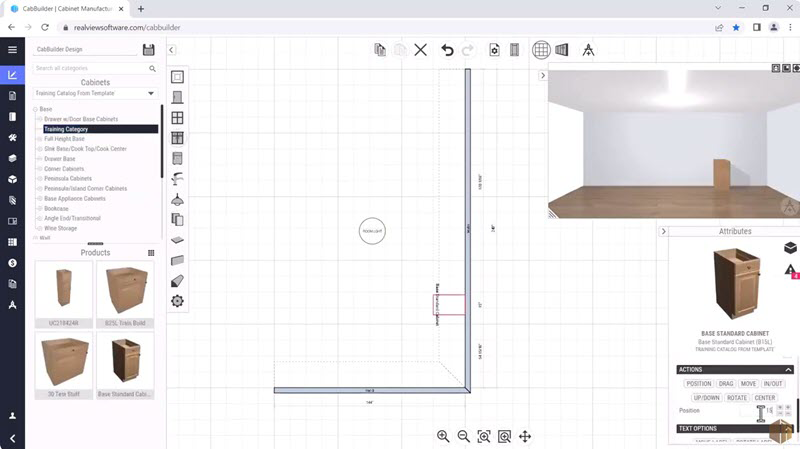This screenshot has width=800, height=449.
Task: Open the gear settings tool icon
Action: (x=177, y=301)
